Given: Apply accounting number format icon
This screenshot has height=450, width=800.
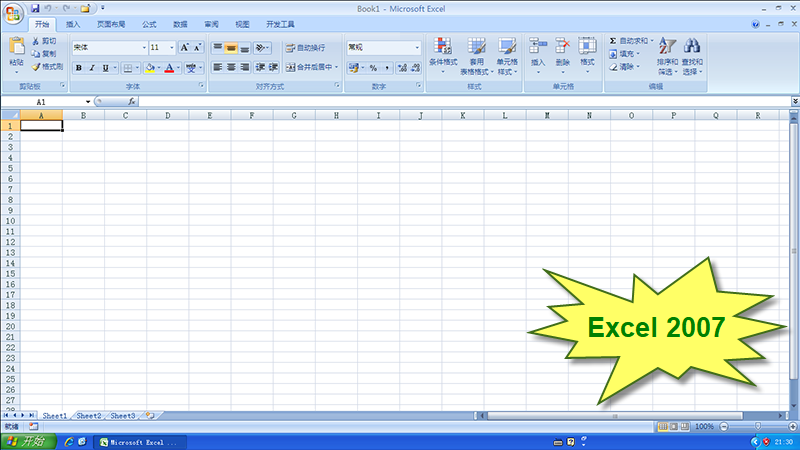Looking at the screenshot, I should 354,68.
